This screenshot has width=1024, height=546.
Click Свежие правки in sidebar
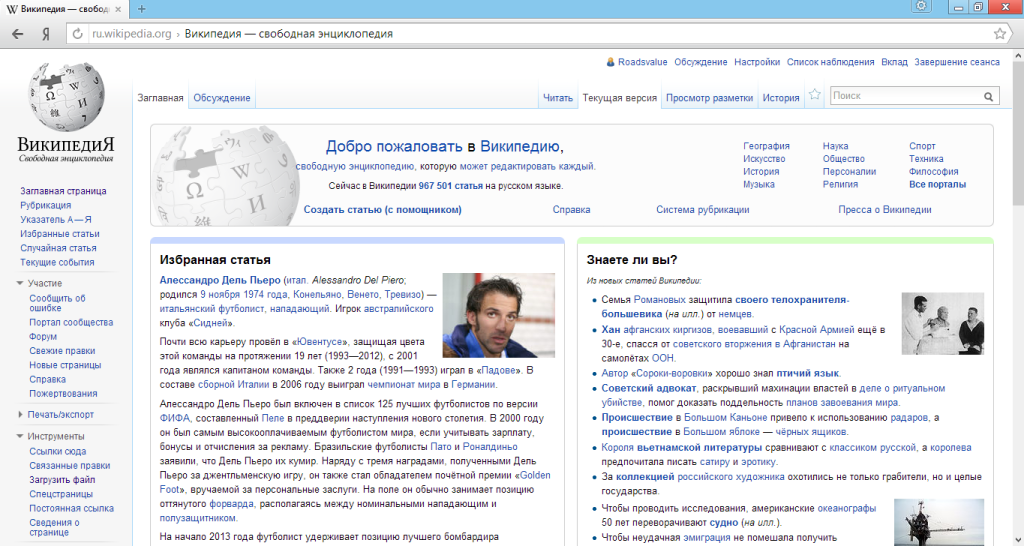pos(62,351)
